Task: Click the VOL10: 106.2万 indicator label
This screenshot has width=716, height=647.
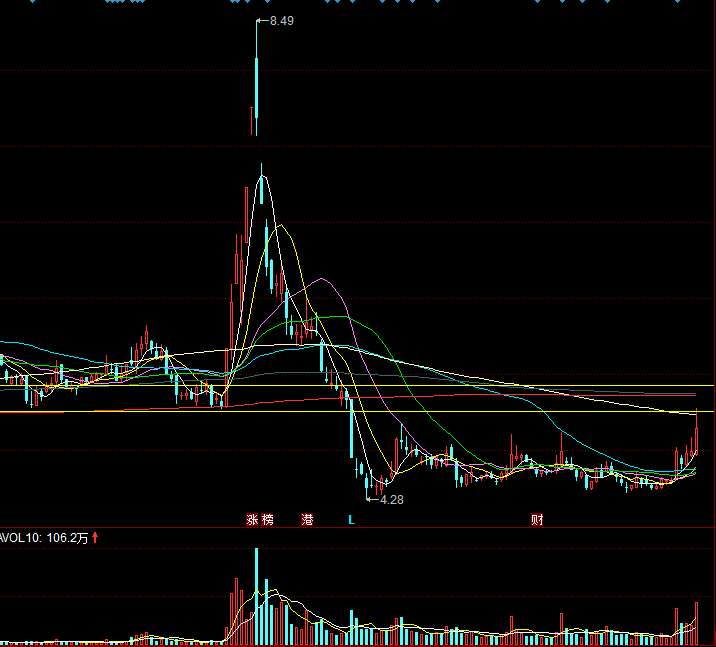Action: [x=44, y=538]
